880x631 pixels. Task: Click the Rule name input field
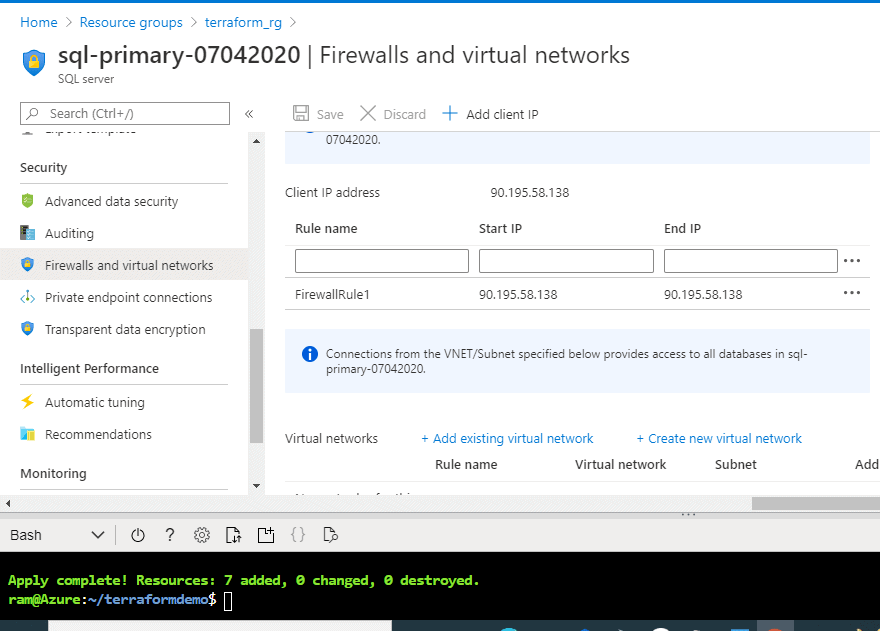coord(381,261)
